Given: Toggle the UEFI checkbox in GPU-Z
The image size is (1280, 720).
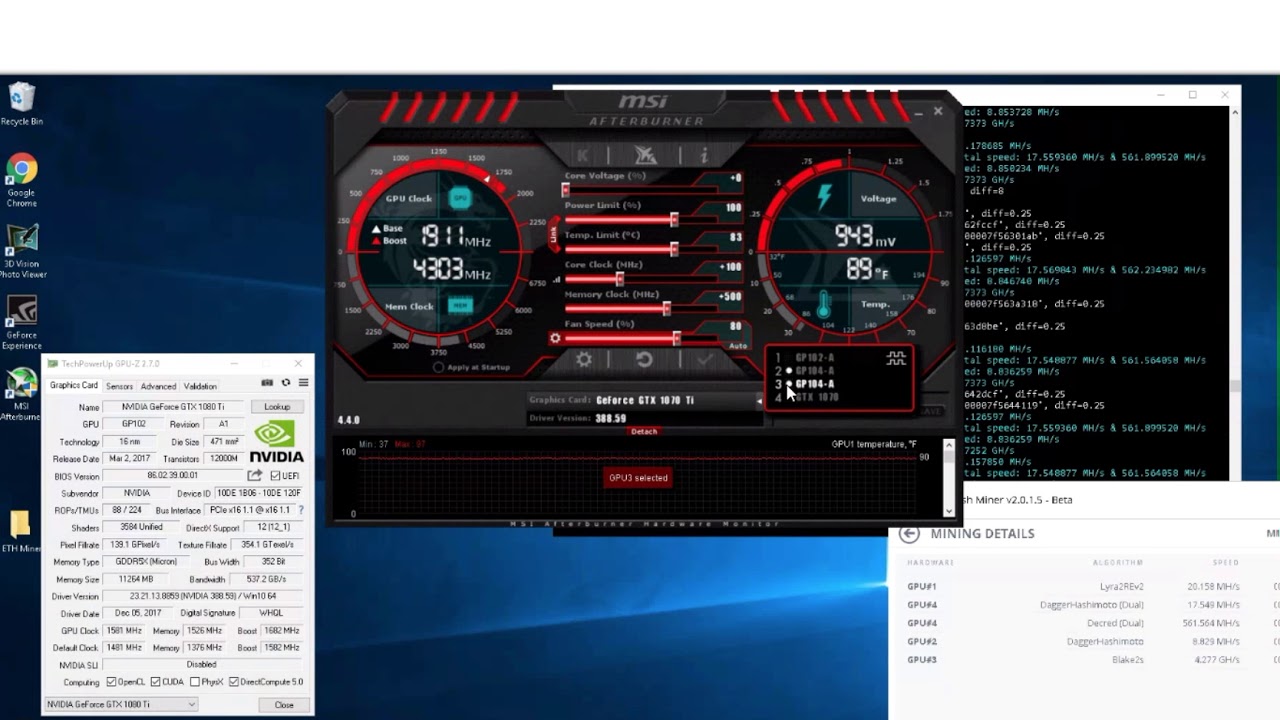Looking at the screenshot, I should coord(276,476).
